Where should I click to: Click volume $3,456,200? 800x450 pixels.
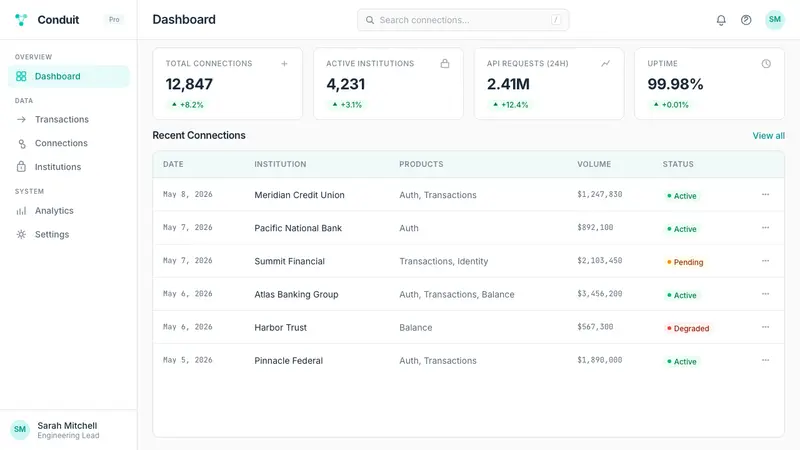(599, 294)
